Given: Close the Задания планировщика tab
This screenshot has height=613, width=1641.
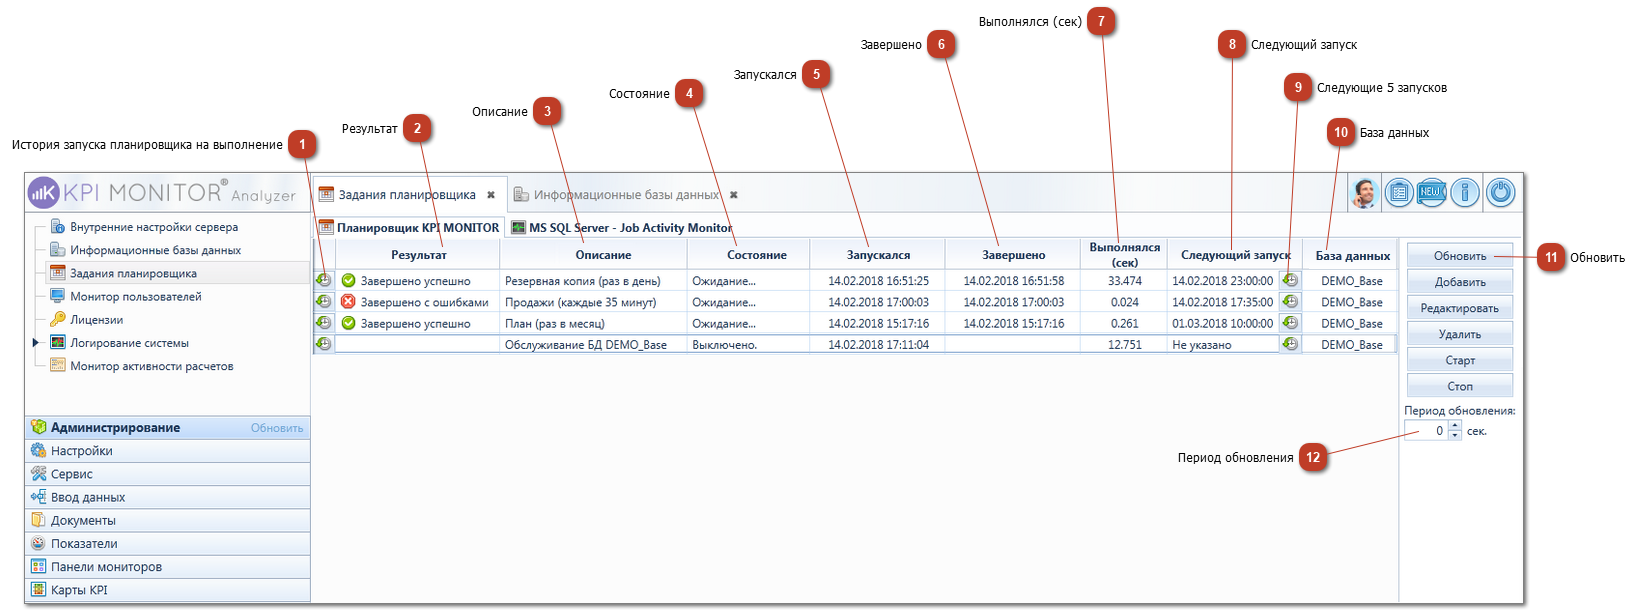Looking at the screenshot, I should pyautogui.click(x=491, y=195).
